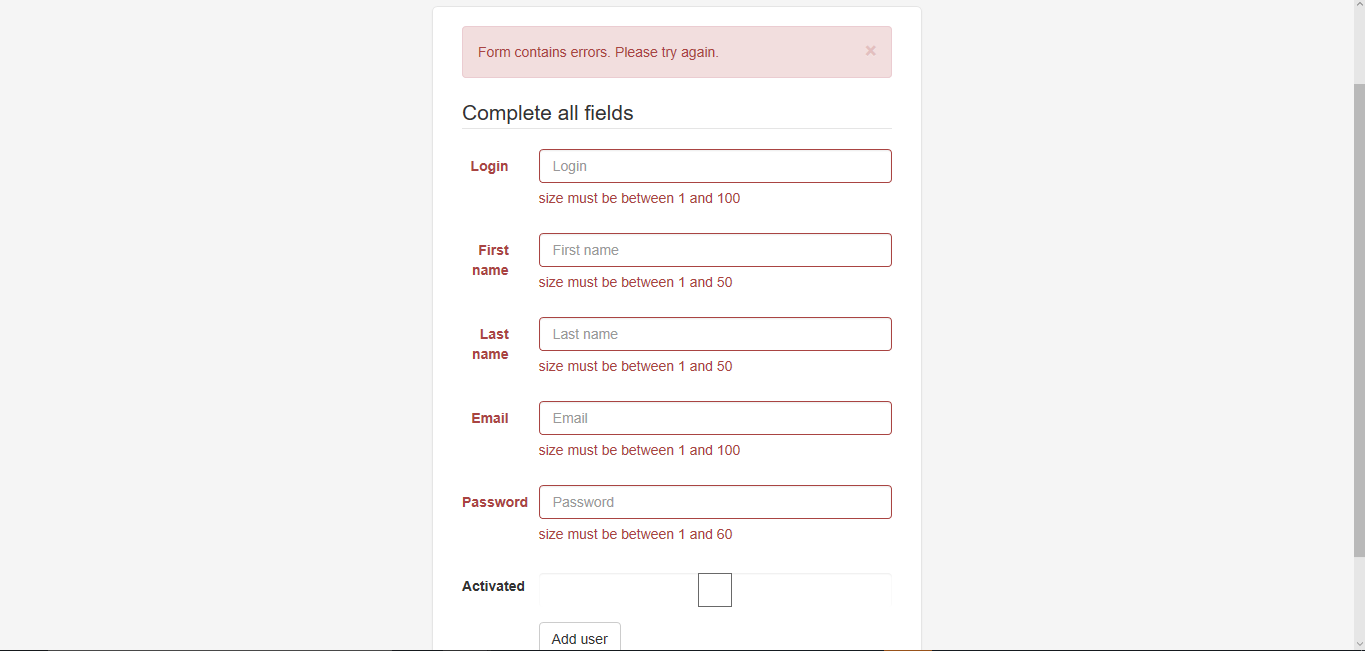Click the Activated label text

pyautogui.click(x=493, y=586)
